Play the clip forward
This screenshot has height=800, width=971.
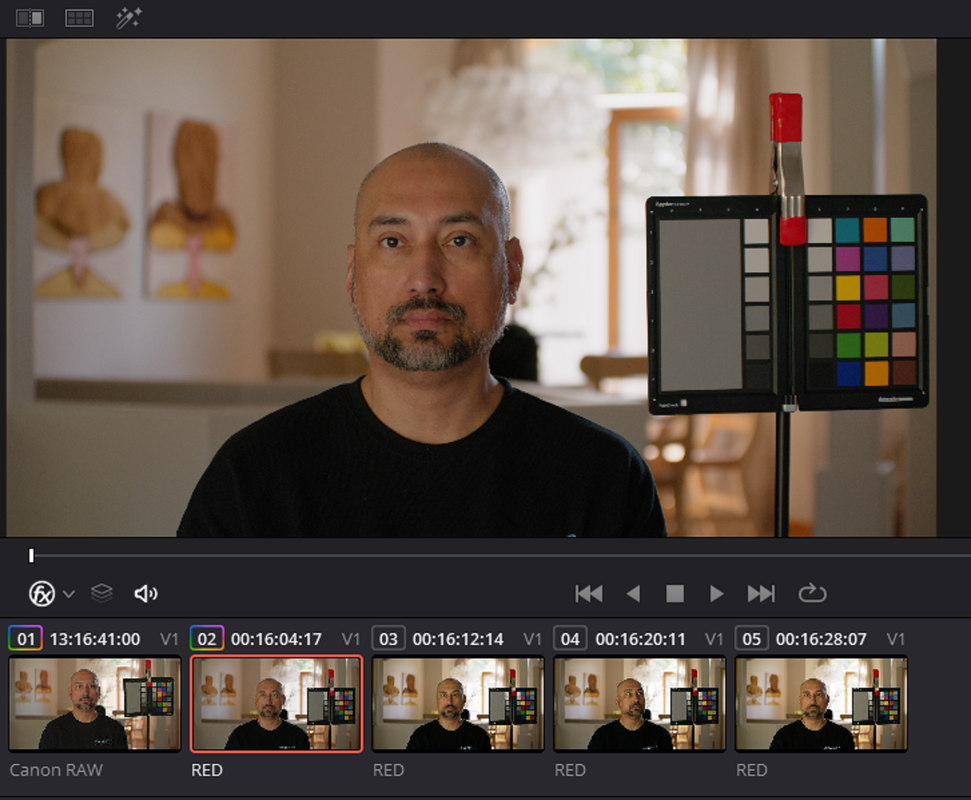(x=716, y=594)
